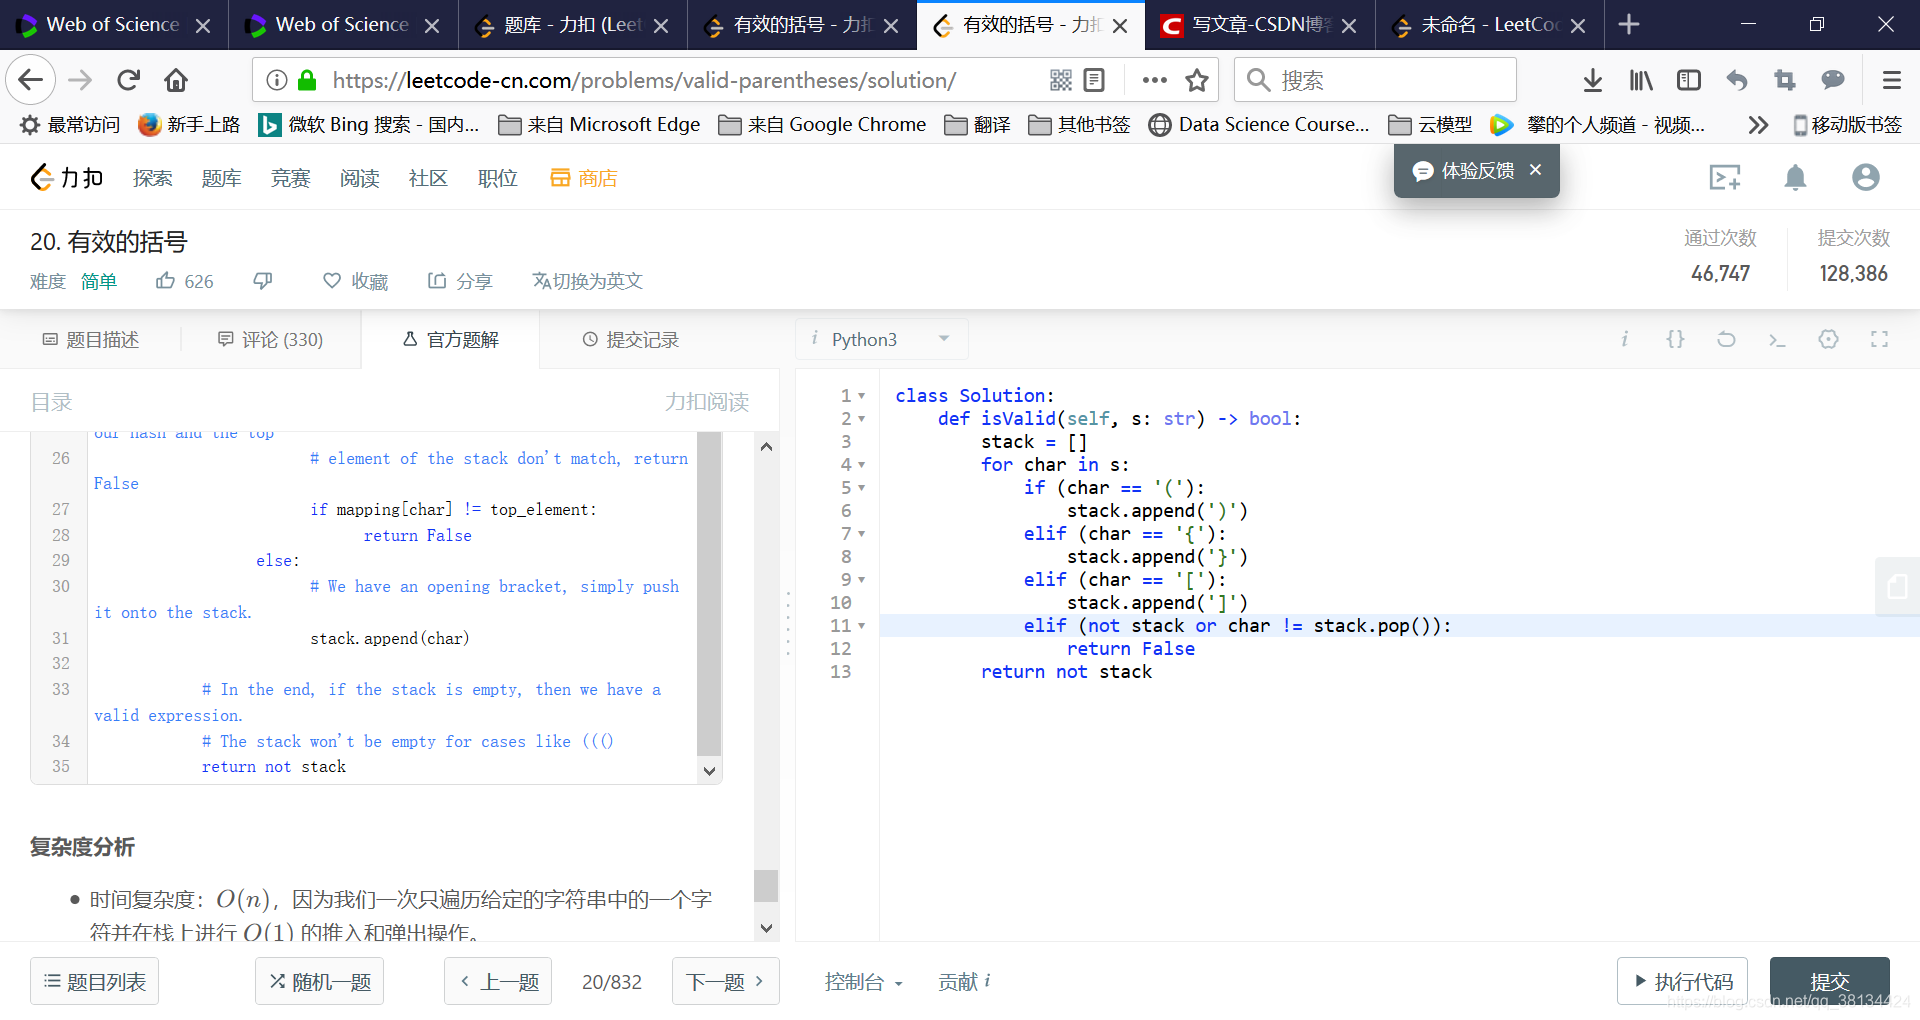Image resolution: width=1920 pixels, height=1020 pixels.
Task: Open the 翻译 bookmark folder
Action: (978, 125)
